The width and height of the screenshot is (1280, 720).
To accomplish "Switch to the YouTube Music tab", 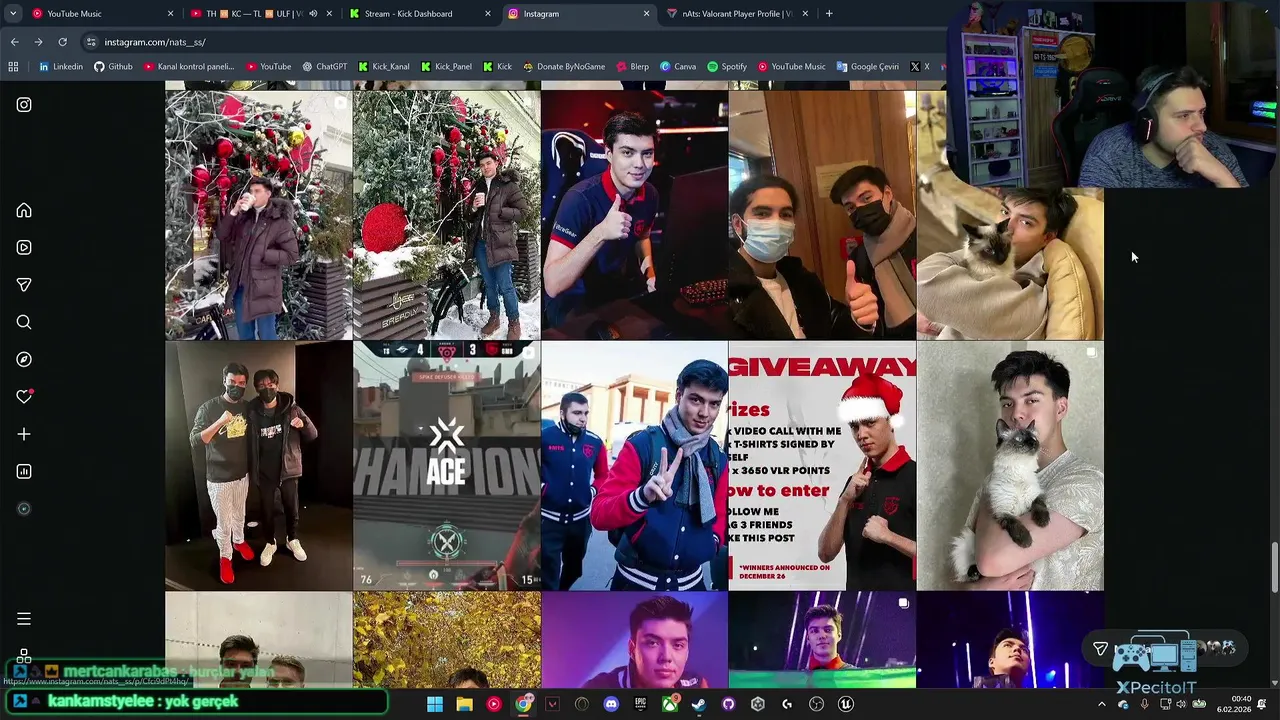I will pyautogui.click(x=100, y=14).
